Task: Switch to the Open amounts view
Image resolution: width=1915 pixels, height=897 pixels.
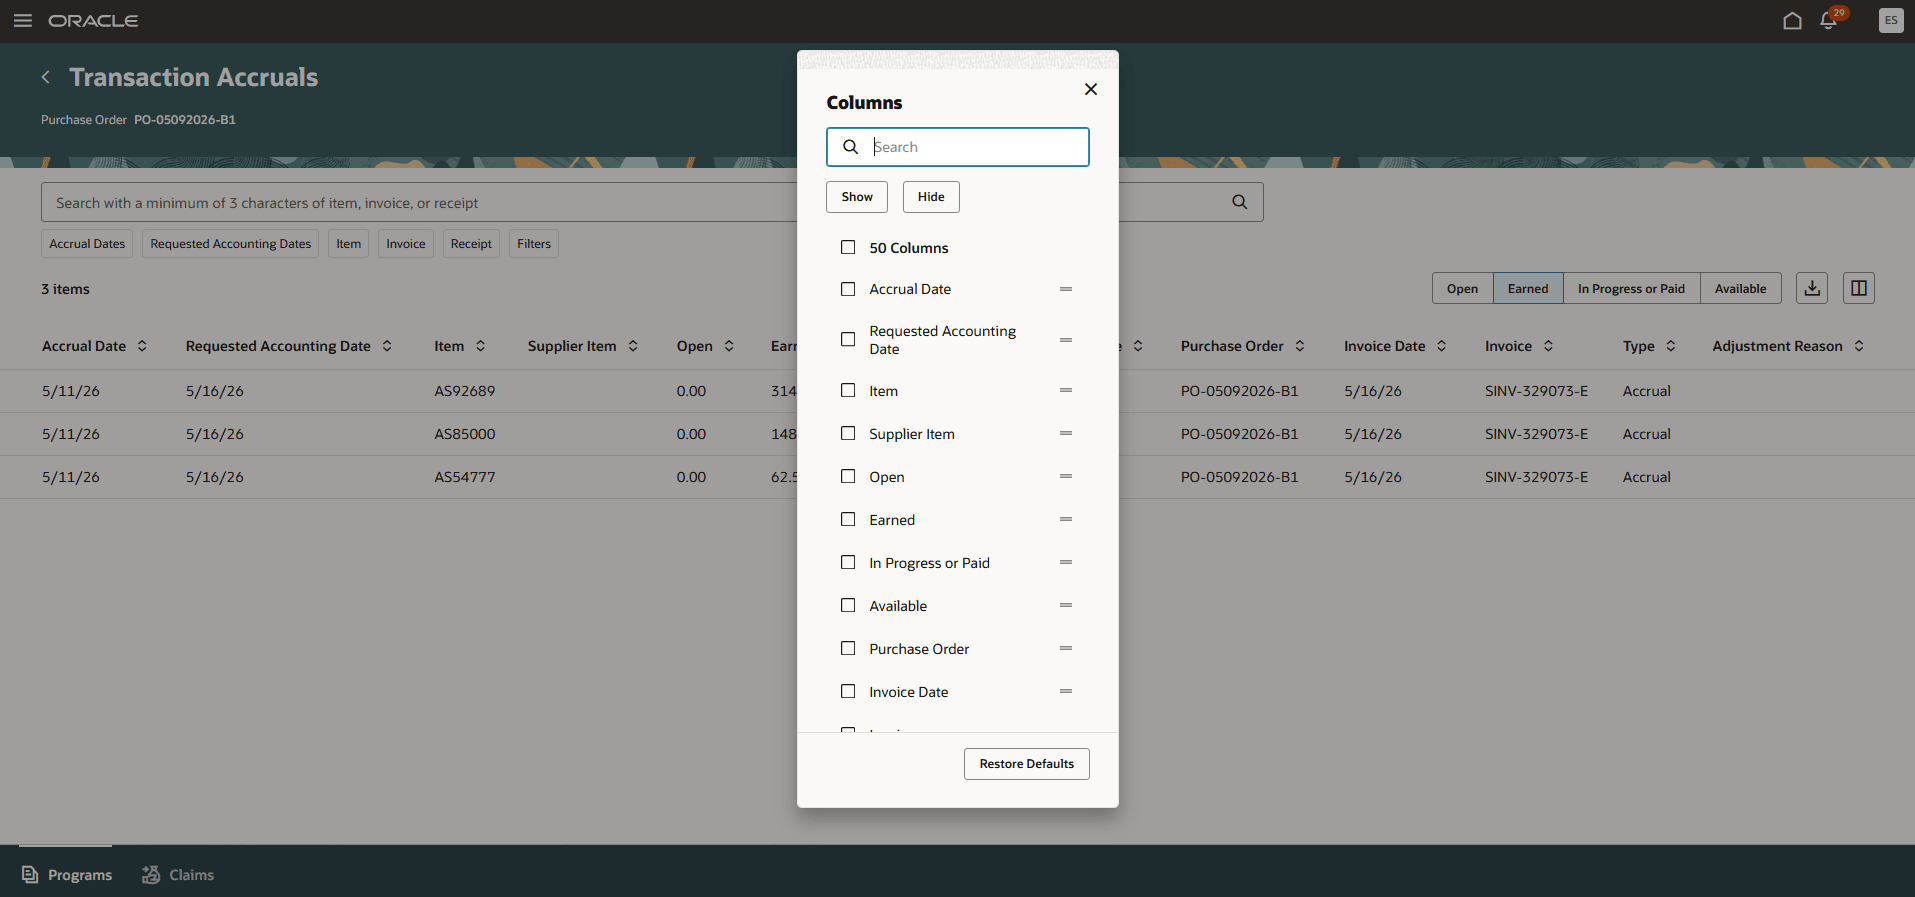Action: (1462, 288)
